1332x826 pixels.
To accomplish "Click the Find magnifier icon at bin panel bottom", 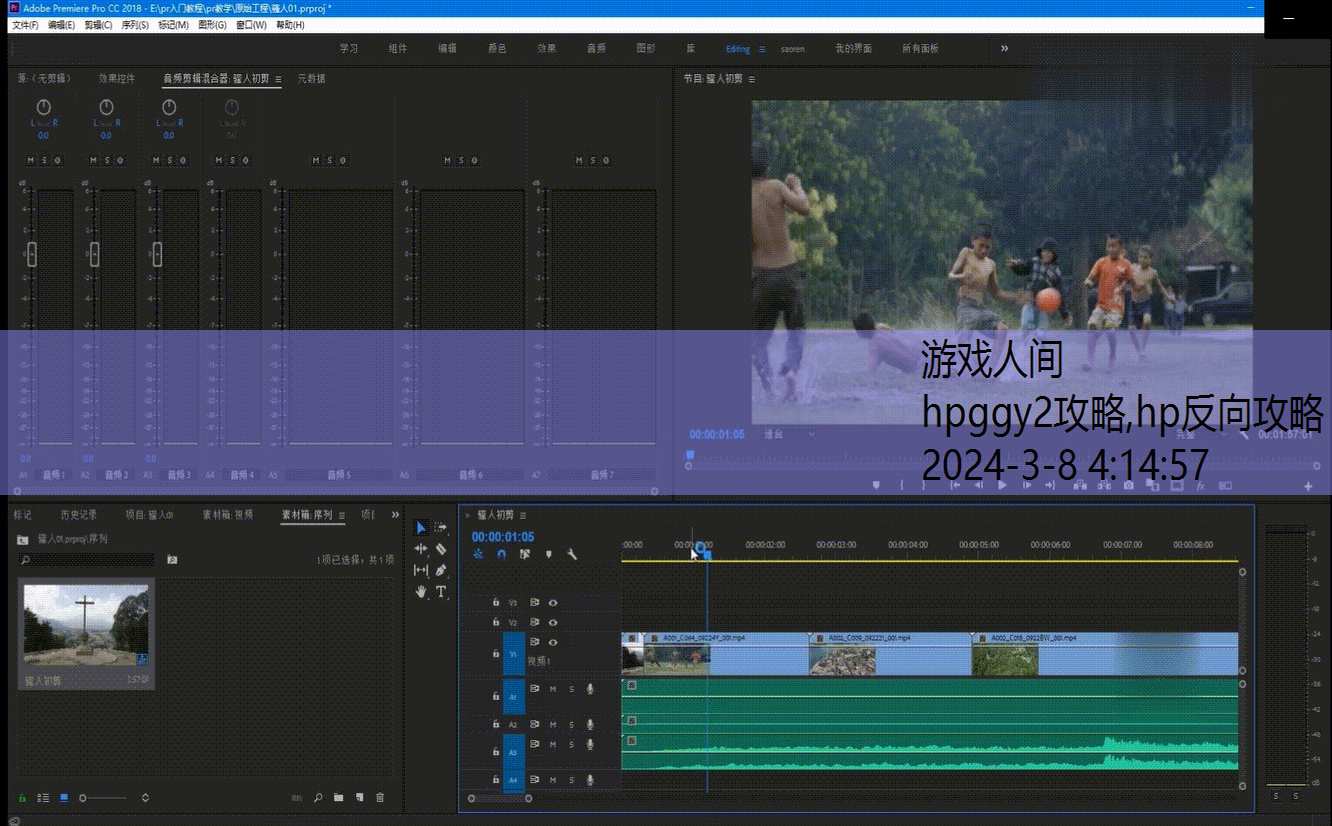I will click(318, 797).
